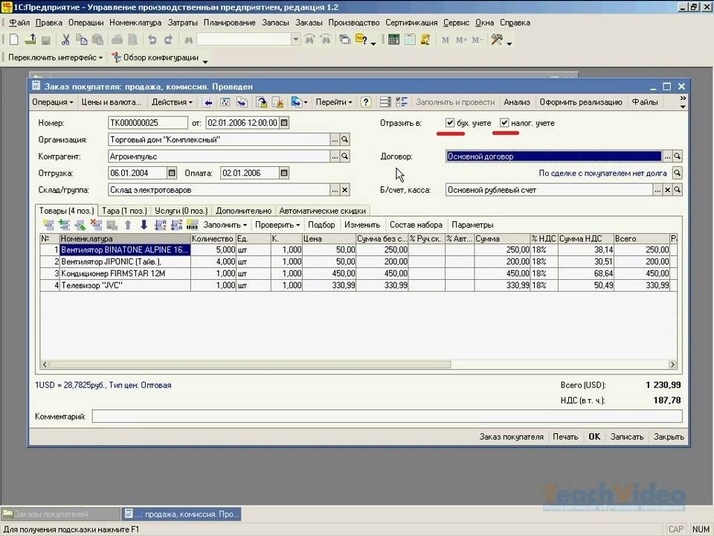This screenshot has height=536, width=714.
Task: Open the Перейти dropdown
Action: [x=333, y=102]
